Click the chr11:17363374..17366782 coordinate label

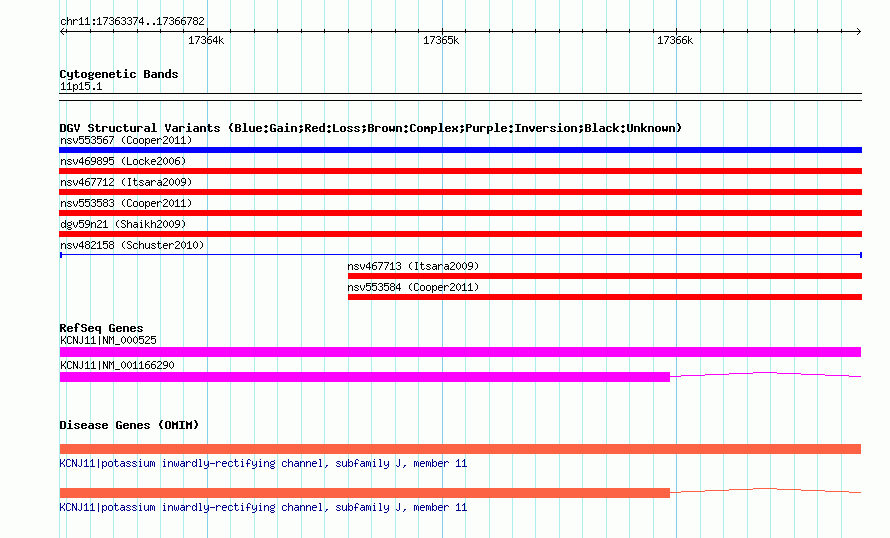[132, 21]
